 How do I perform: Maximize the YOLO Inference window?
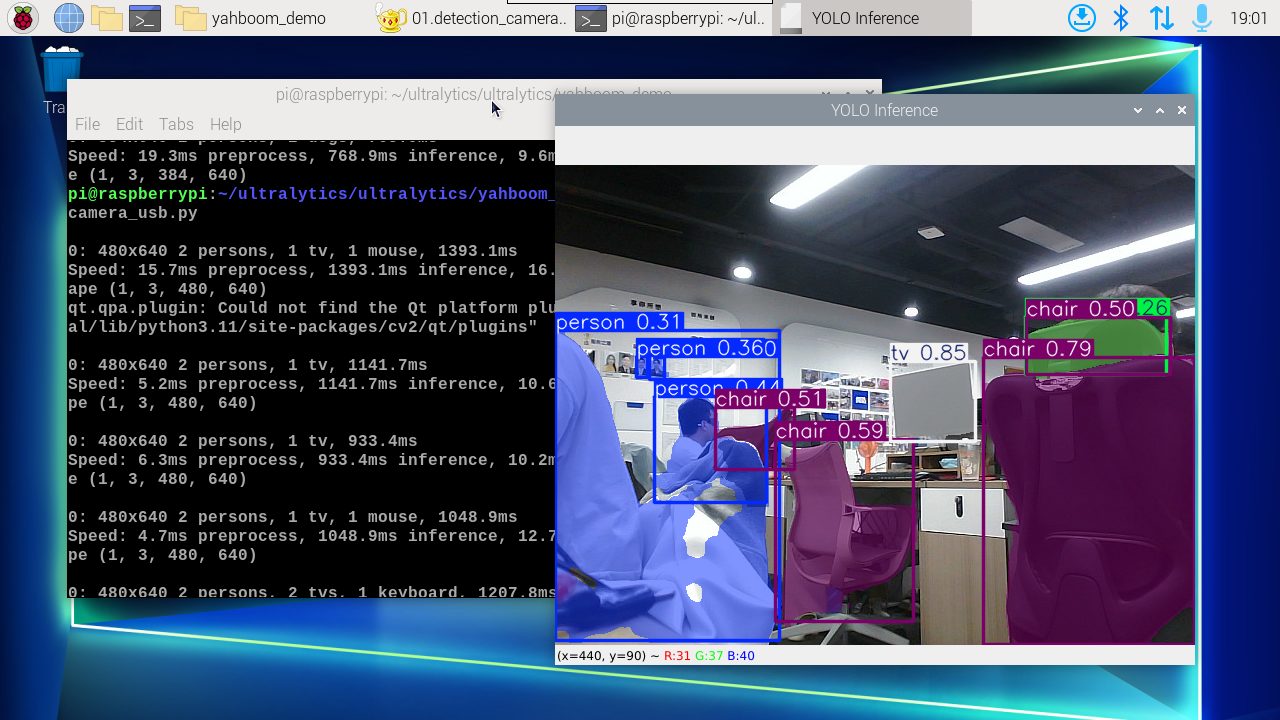1160,111
